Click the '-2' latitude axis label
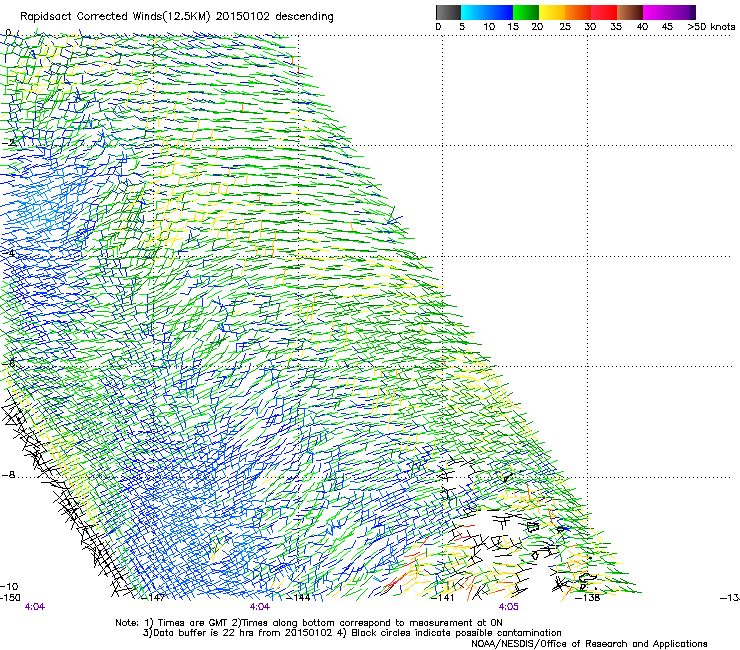Screen dimensions: 740x650 tap(8, 142)
